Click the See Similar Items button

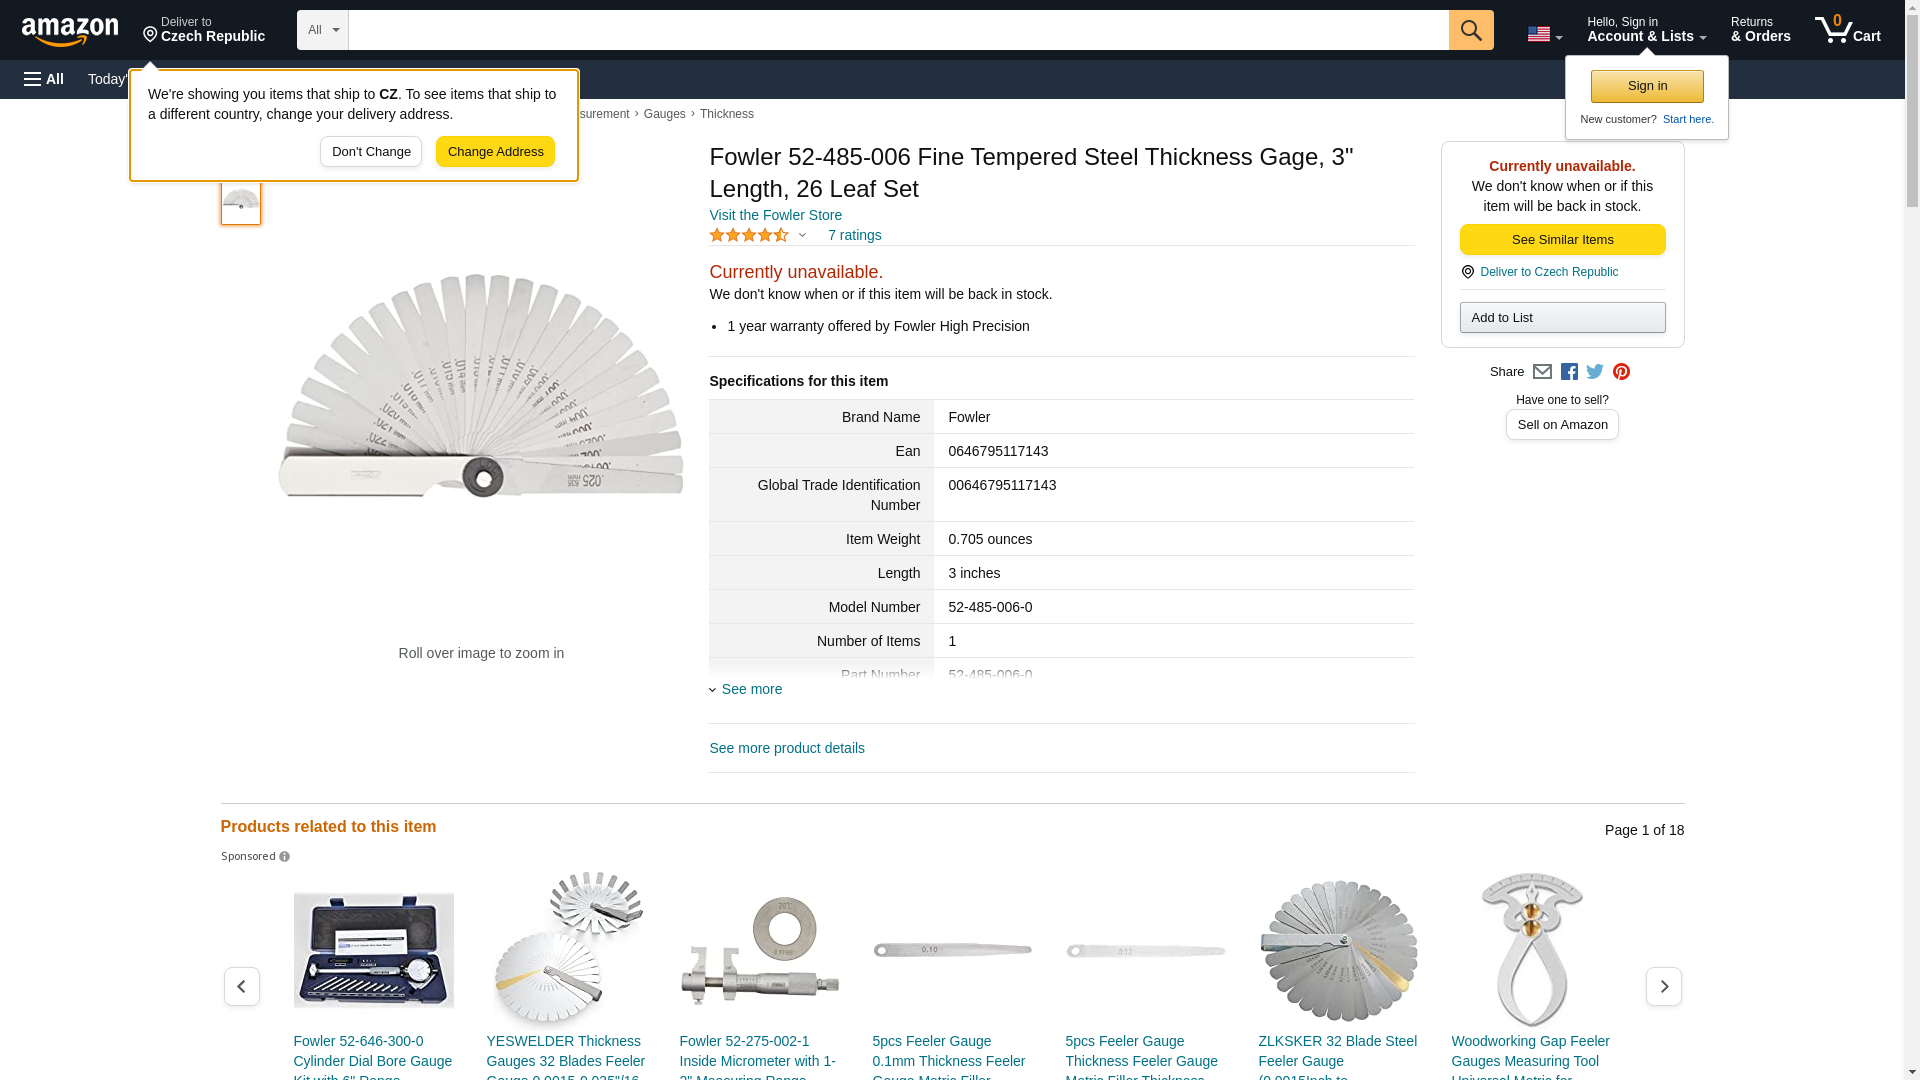1562,240
